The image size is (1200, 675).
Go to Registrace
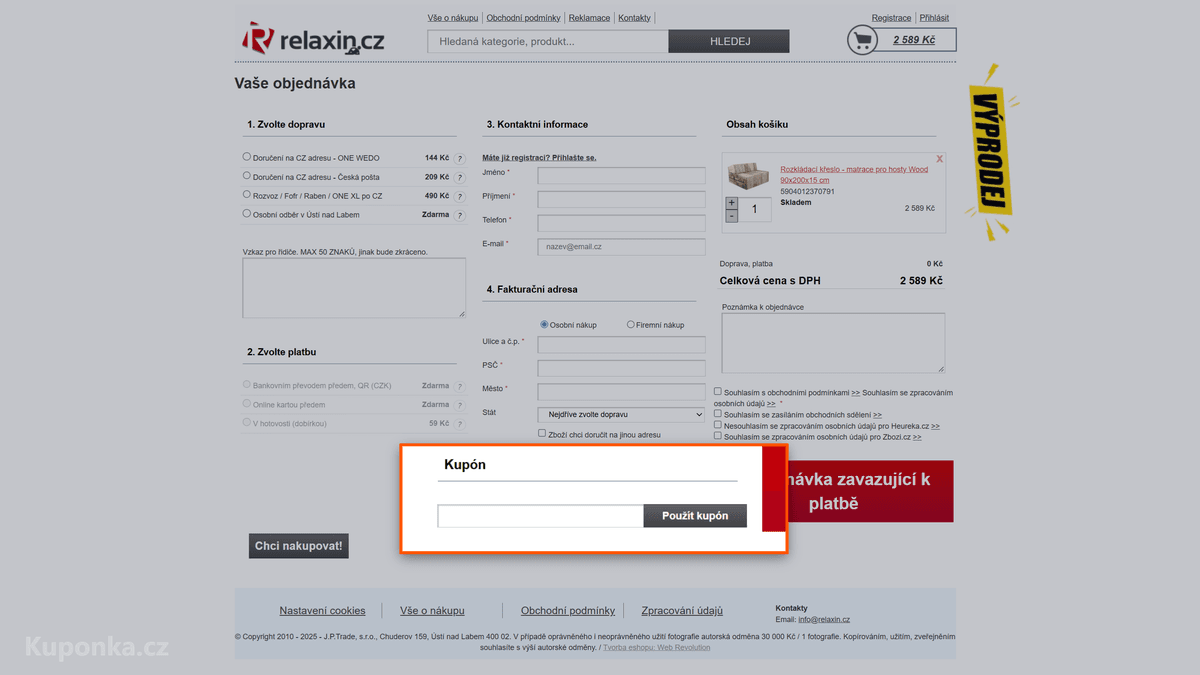(x=891, y=18)
